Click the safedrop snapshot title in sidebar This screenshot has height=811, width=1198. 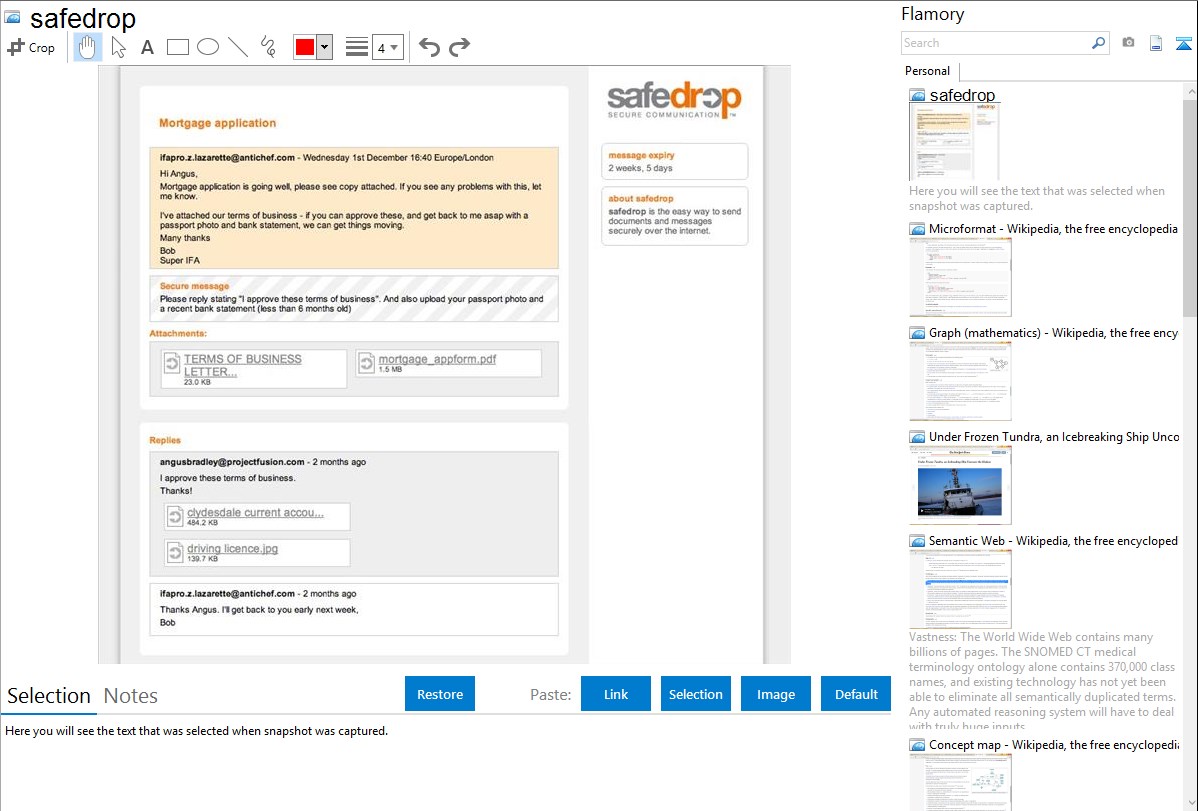pyautogui.click(x=962, y=96)
